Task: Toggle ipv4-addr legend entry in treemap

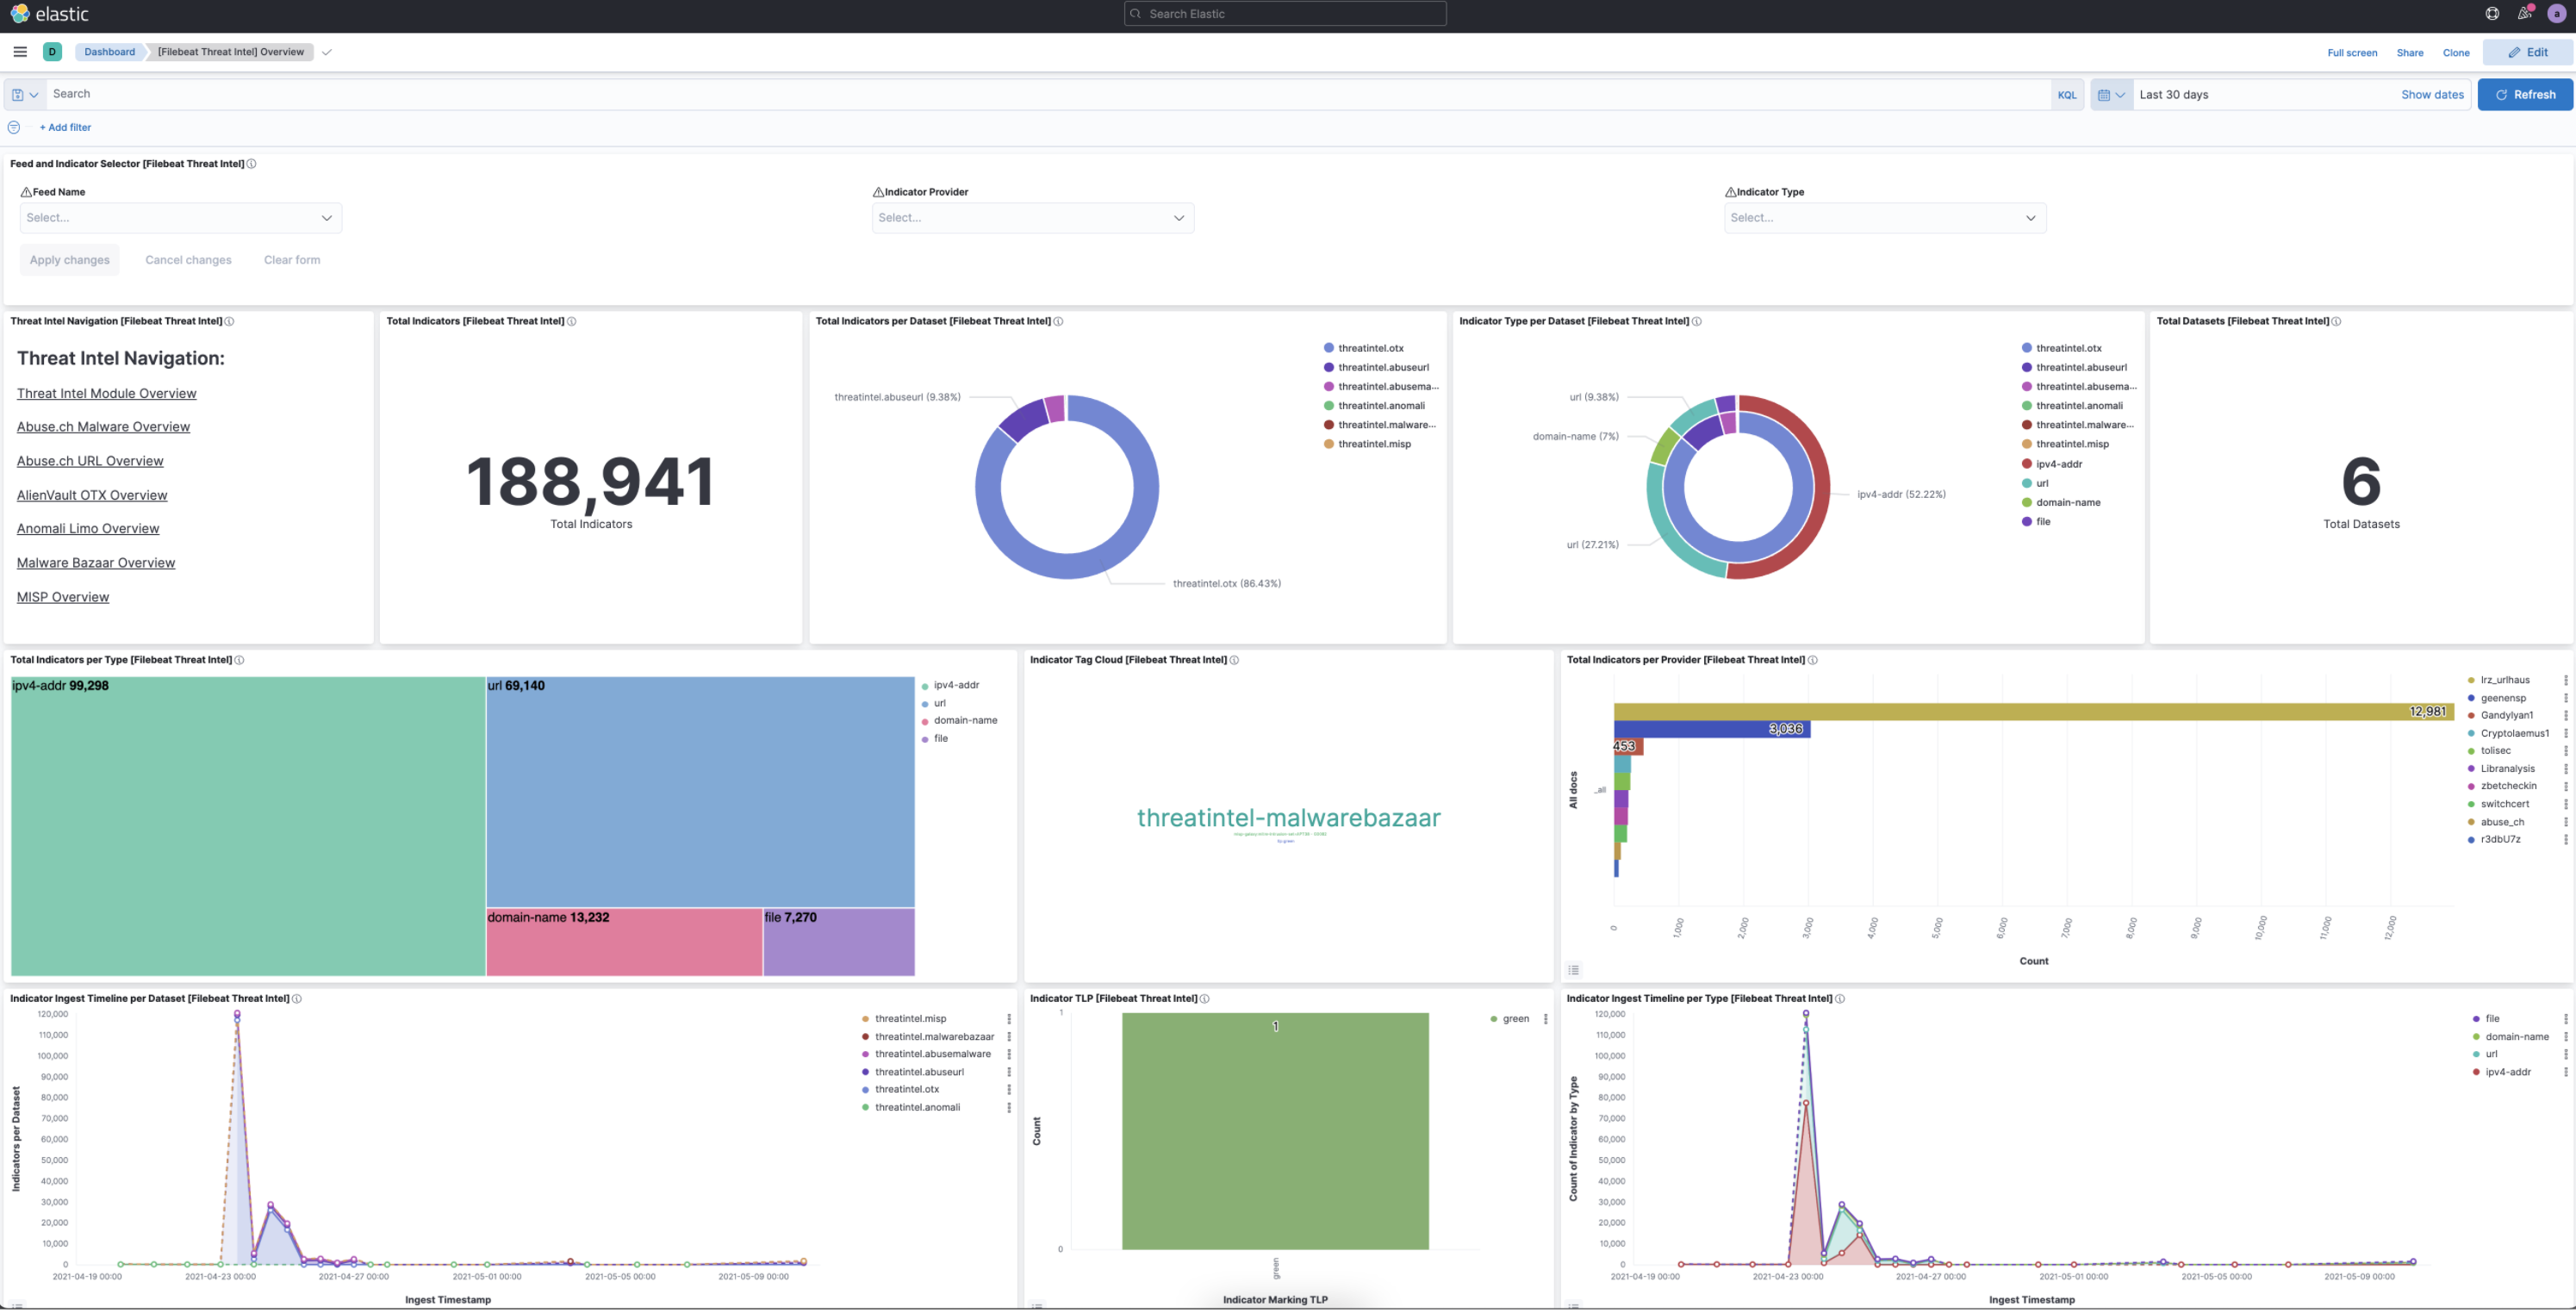Action: [955, 686]
